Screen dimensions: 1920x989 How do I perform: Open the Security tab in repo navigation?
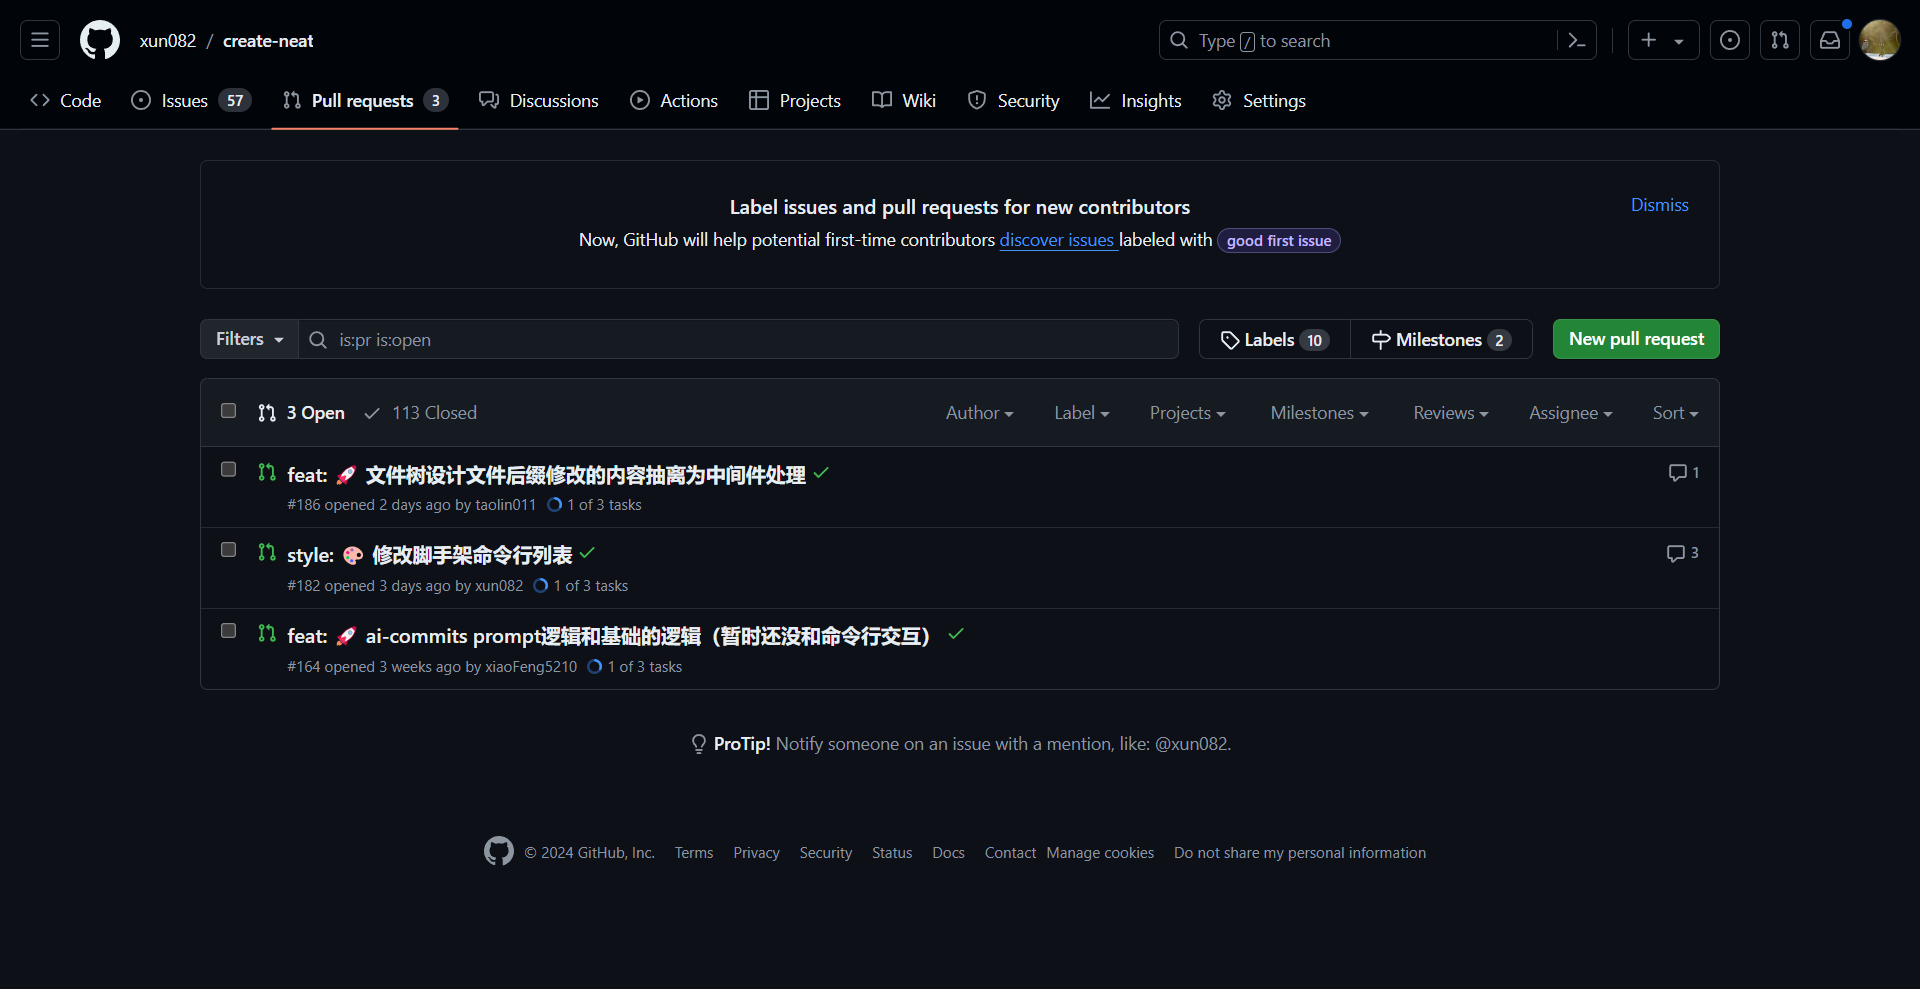coord(1013,100)
